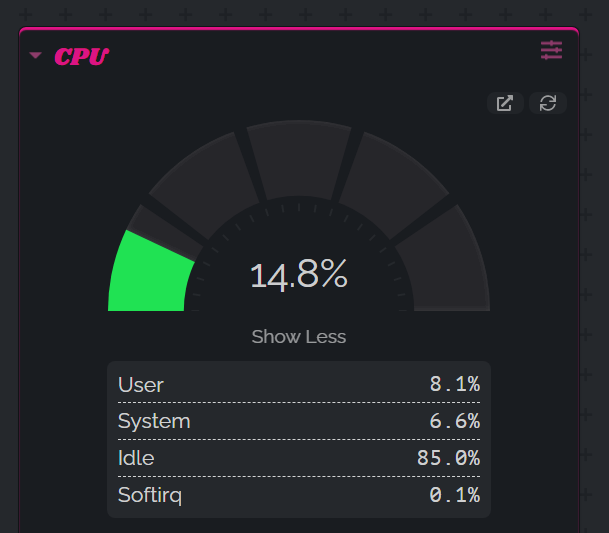
Task: Click Show Less to hide details
Action: point(299,336)
